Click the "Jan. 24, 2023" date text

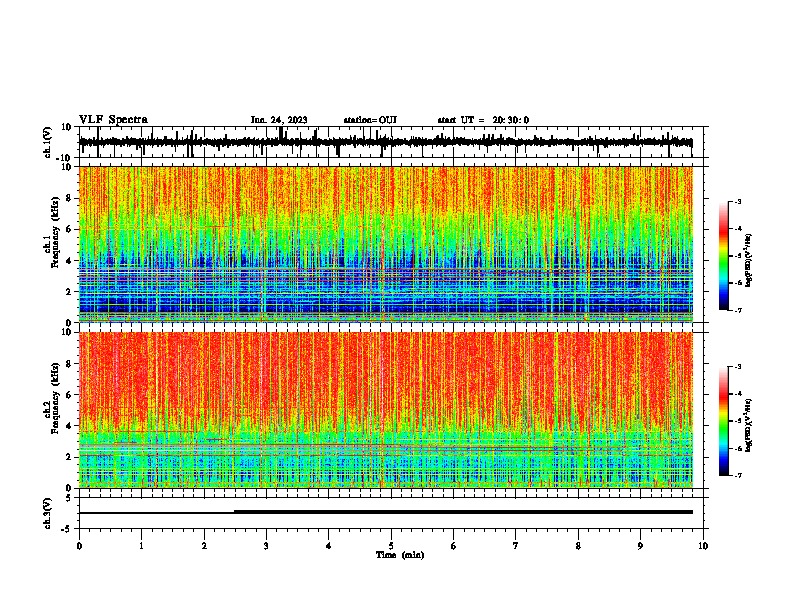pos(279,120)
